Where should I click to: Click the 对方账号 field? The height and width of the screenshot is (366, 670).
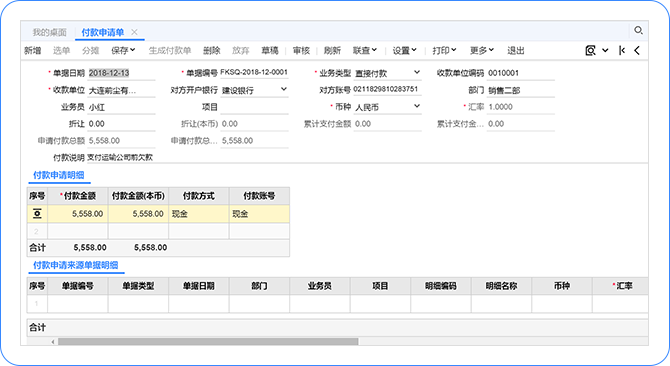388,90
